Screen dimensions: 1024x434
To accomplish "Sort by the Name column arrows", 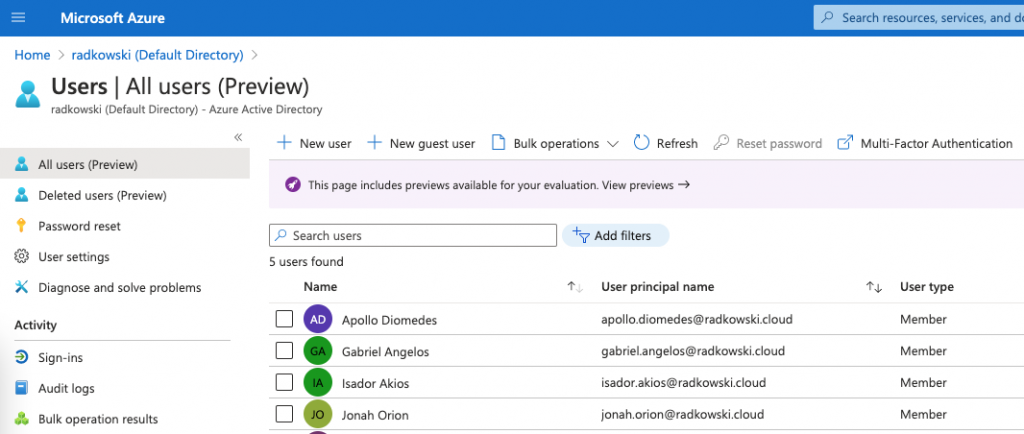I will click(x=575, y=287).
